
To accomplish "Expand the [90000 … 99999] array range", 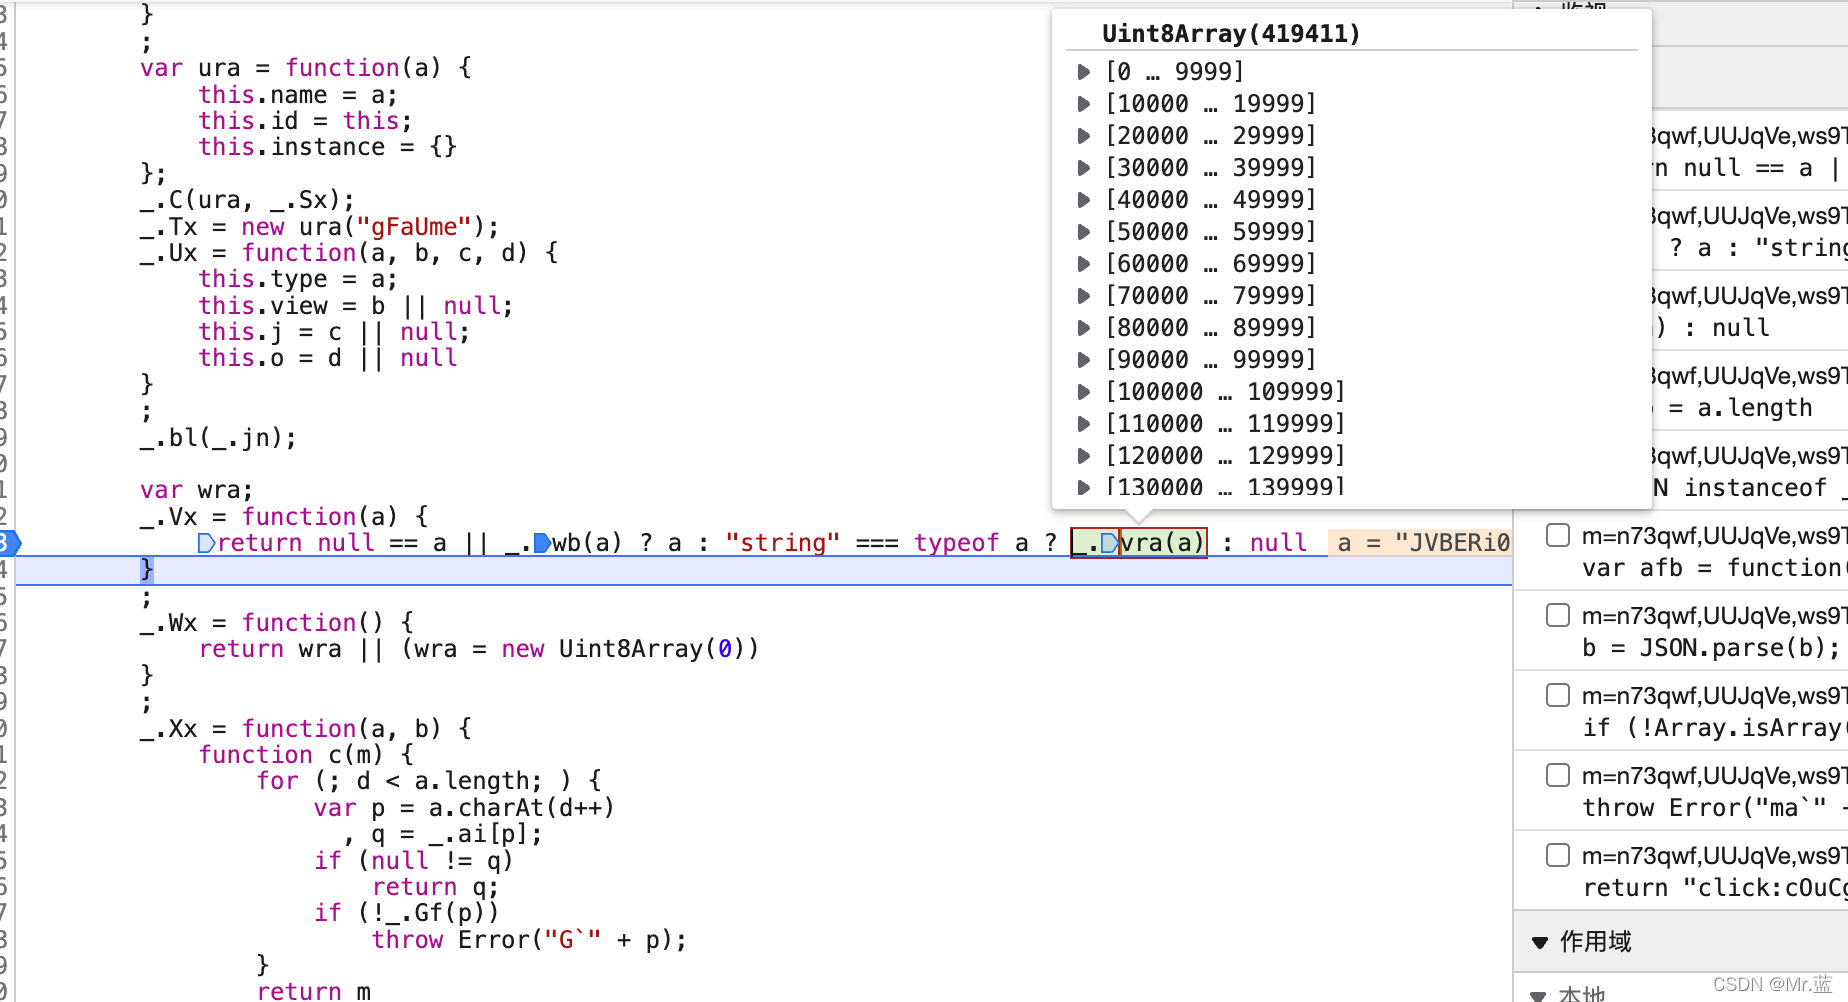I will [x=1084, y=360].
